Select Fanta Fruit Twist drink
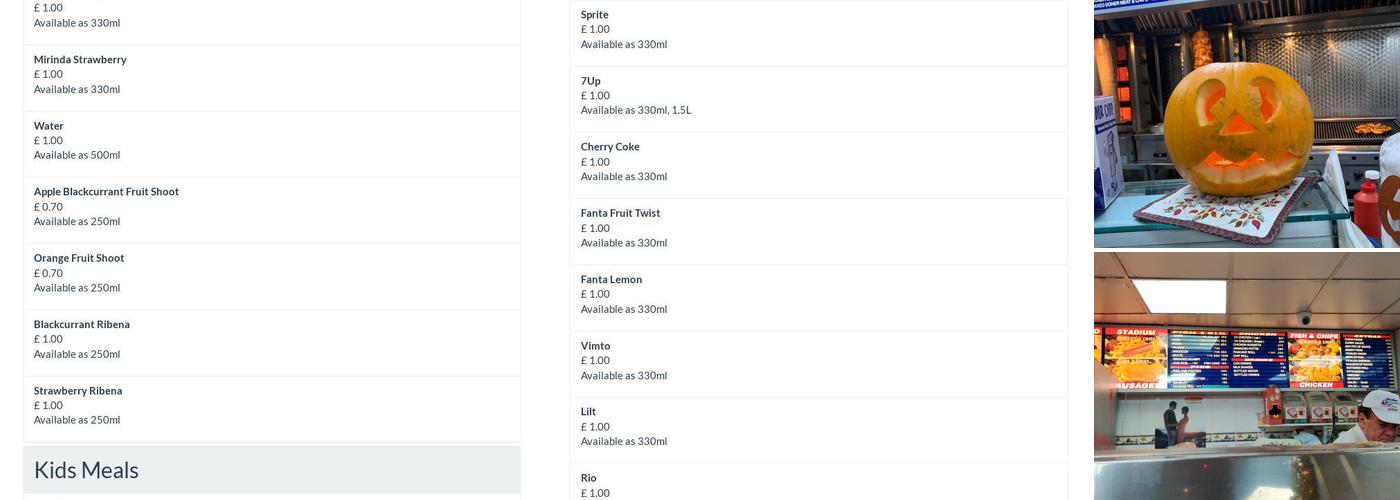Image resolution: width=1400 pixels, height=500 pixels. [620, 213]
